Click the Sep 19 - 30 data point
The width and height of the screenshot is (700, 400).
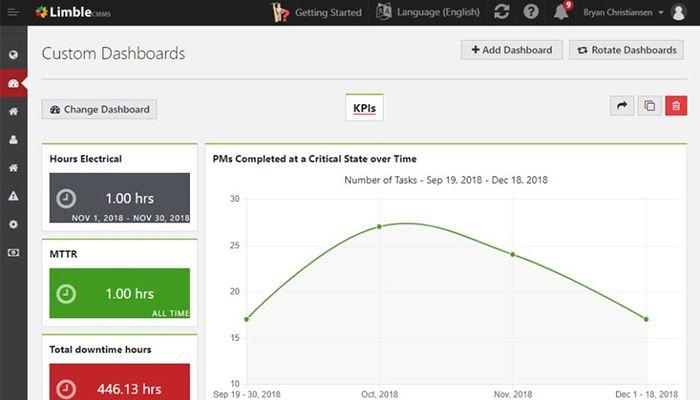246,319
